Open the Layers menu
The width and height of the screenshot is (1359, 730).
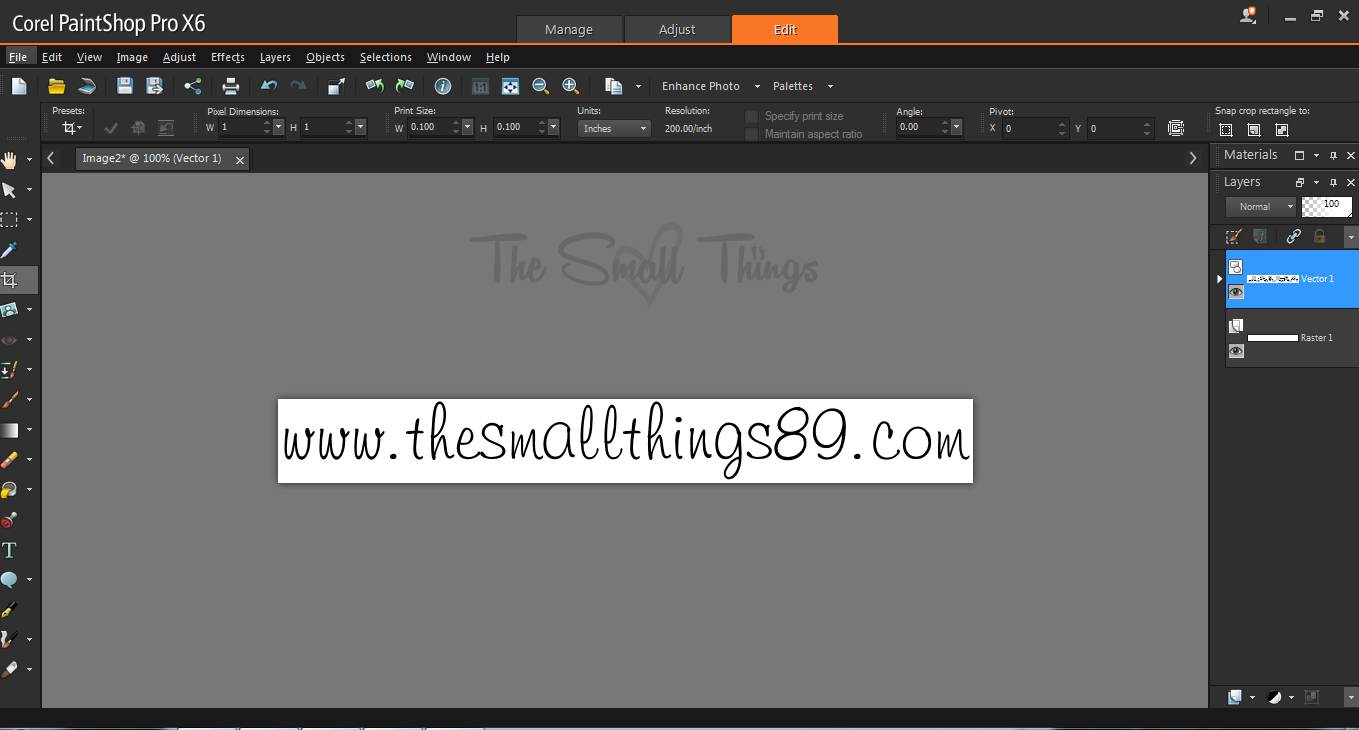pos(275,57)
